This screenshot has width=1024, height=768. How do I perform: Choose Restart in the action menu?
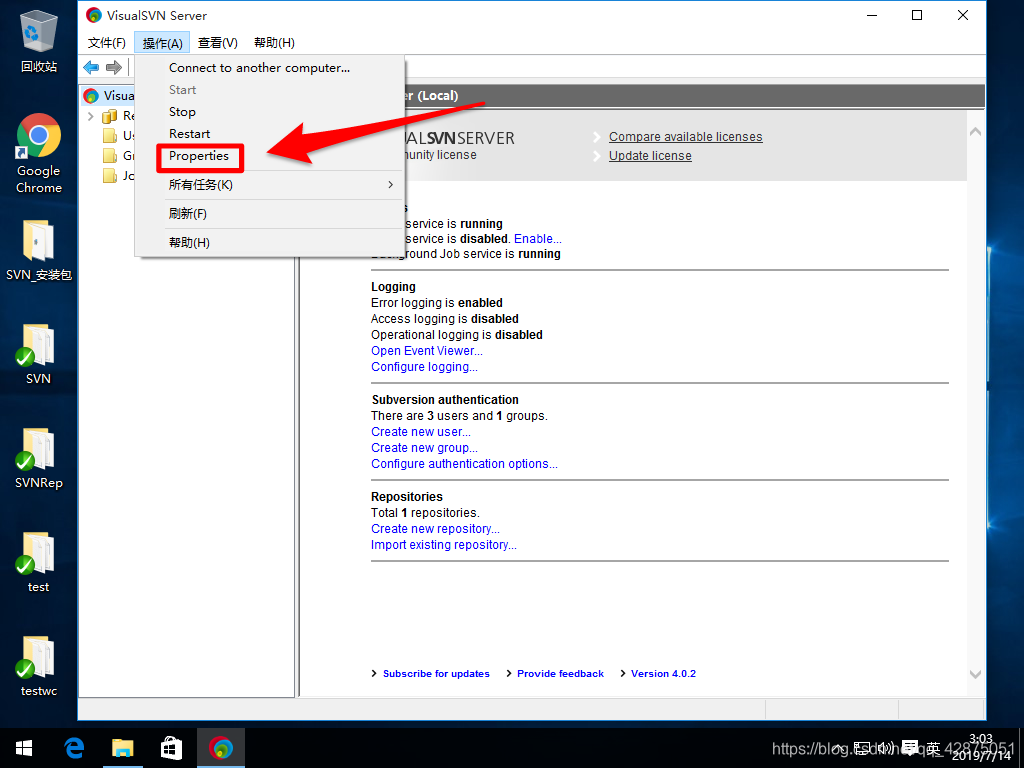tap(270, 134)
